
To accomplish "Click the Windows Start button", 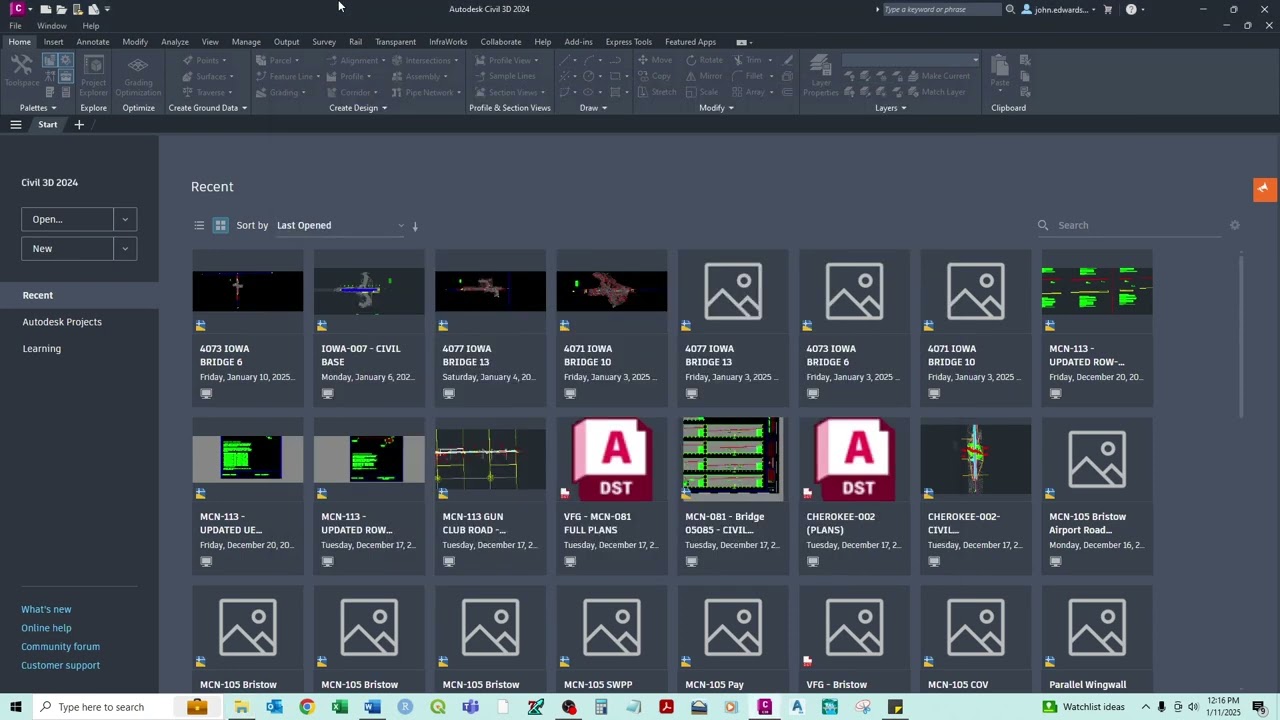I will click(x=16, y=707).
